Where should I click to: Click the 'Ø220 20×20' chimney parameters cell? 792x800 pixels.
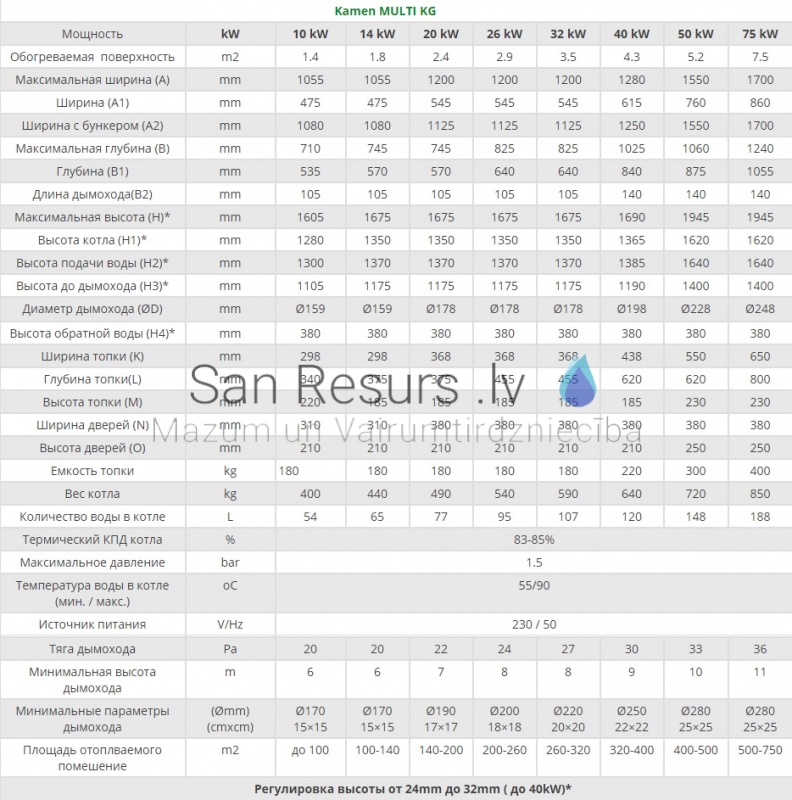(x=568, y=719)
